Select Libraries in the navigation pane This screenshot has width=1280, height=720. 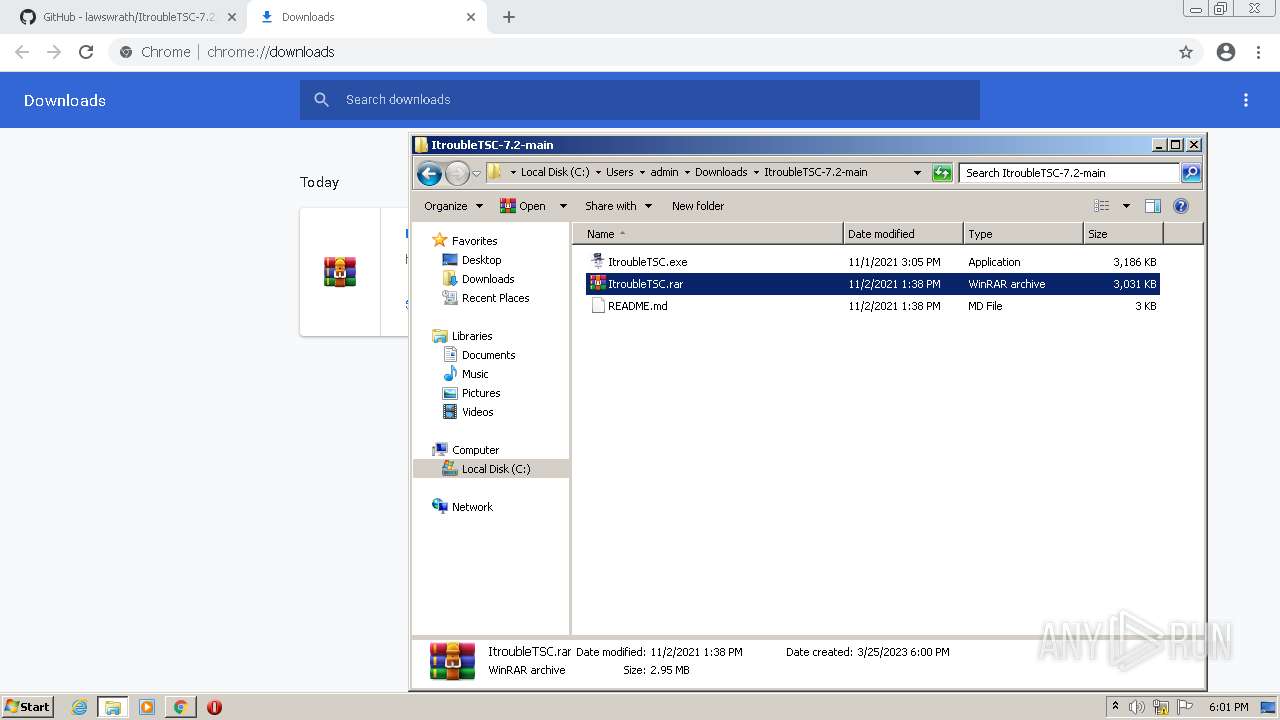(471, 336)
